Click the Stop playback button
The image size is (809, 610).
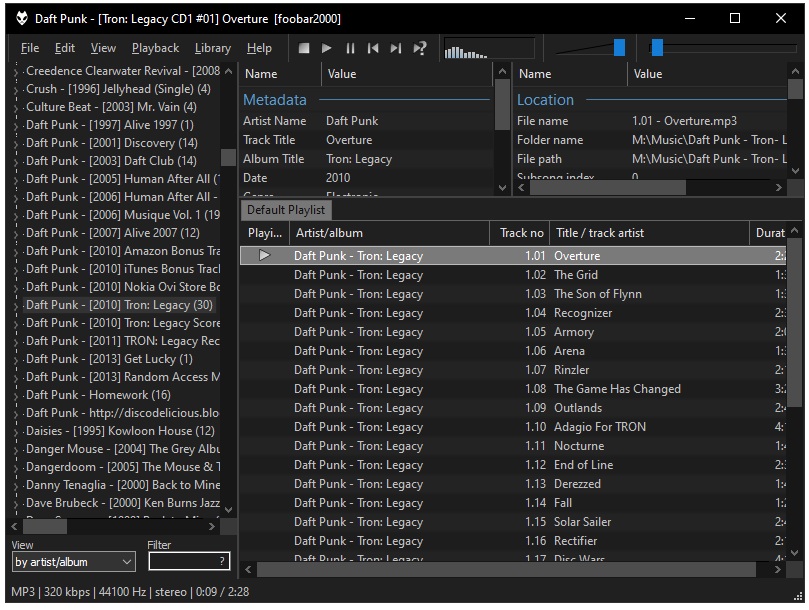point(304,48)
